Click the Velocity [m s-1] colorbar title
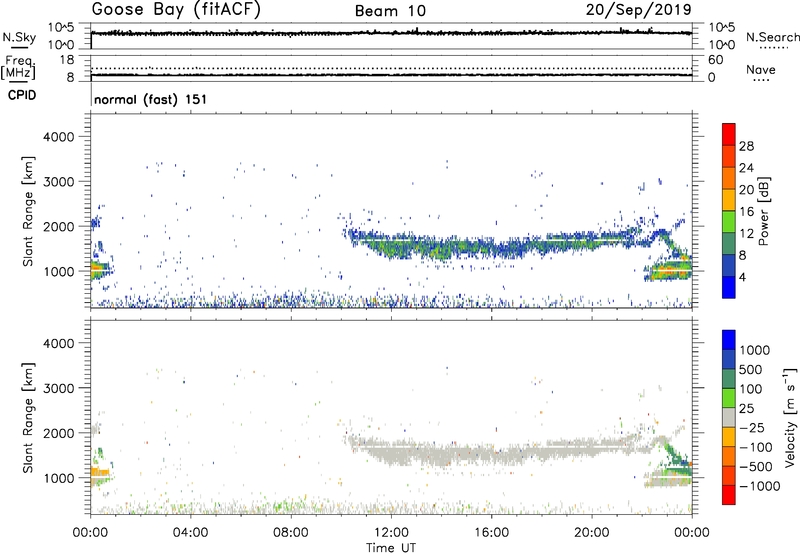 tap(790, 417)
